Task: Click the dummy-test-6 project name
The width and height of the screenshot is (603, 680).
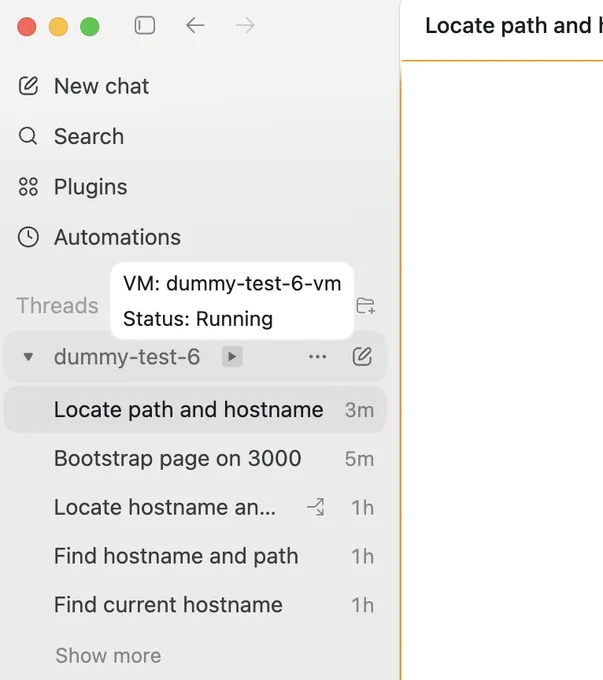Action: (127, 357)
